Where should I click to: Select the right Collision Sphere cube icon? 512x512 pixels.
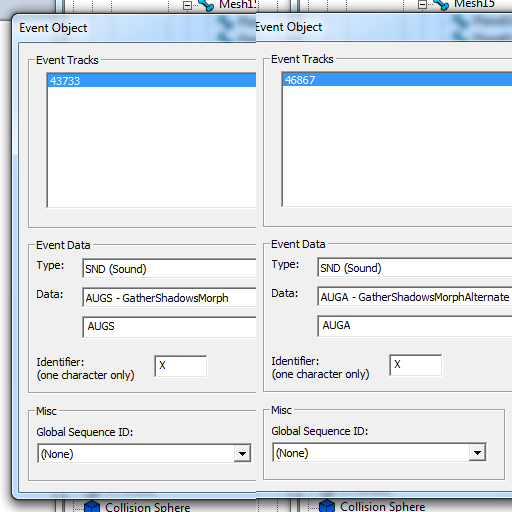(x=327, y=506)
